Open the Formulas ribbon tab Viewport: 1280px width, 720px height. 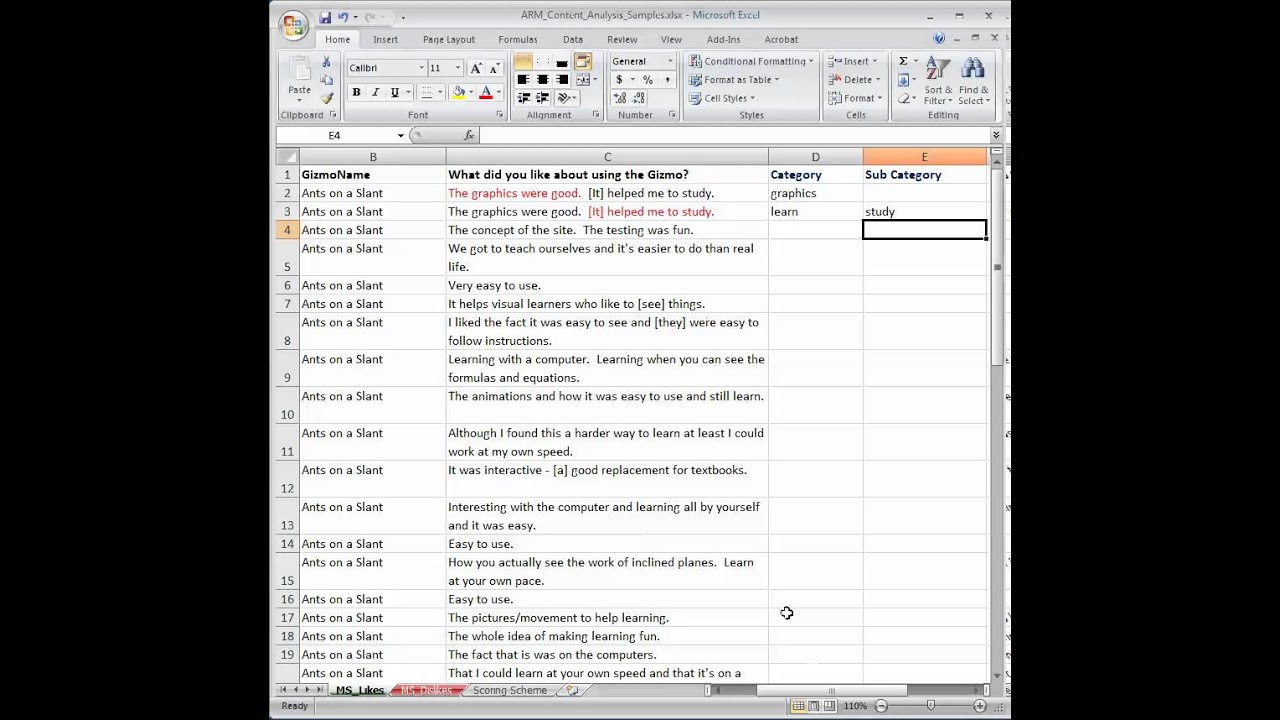[518, 39]
